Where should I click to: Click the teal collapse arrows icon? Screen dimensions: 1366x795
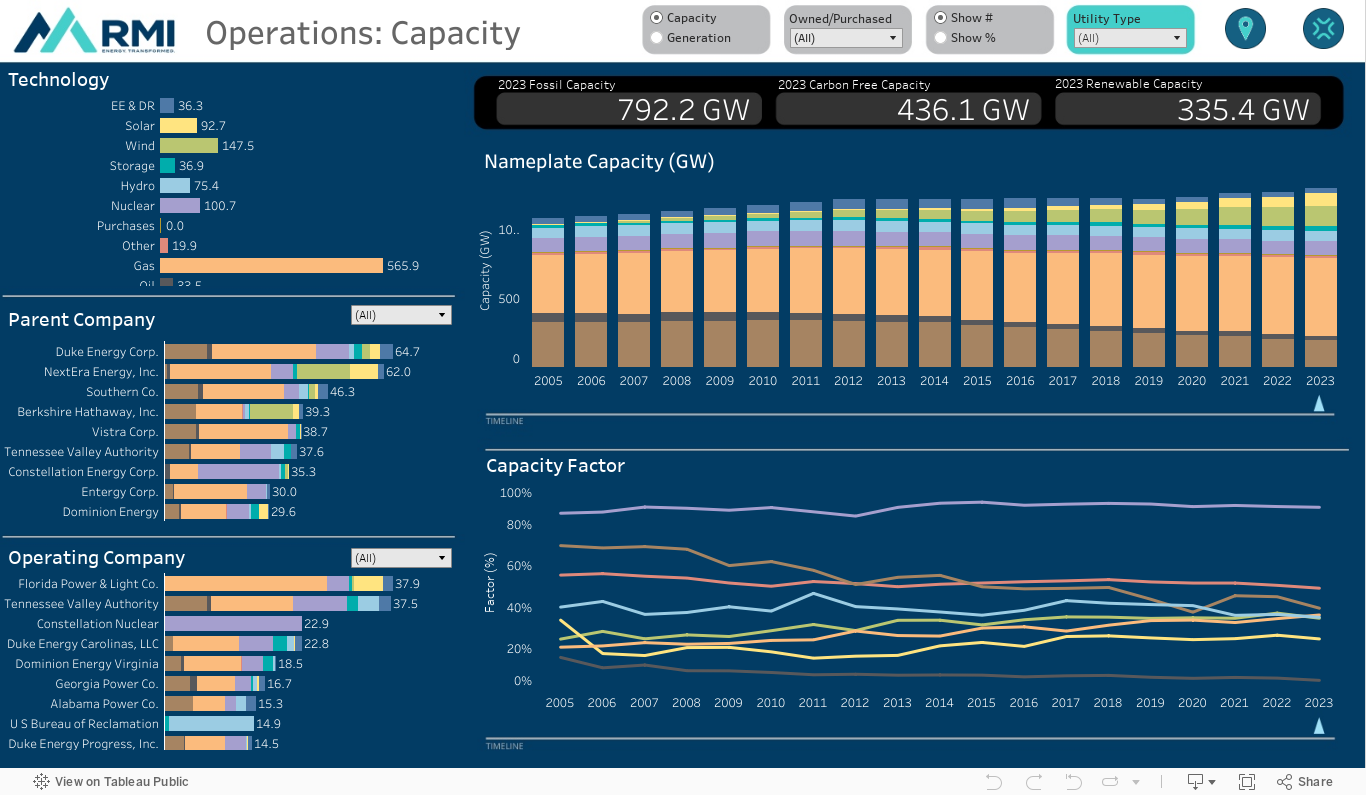(x=1323, y=28)
